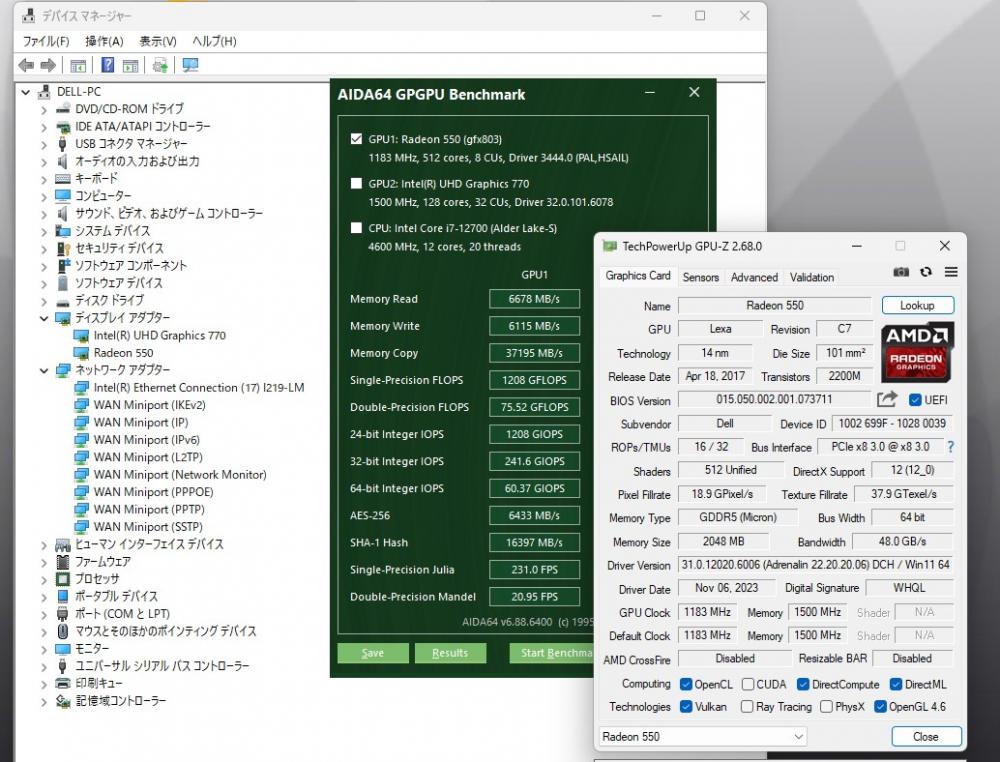
Task: Click the BIOS export share icon
Action: pyautogui.click(x=887, y=400)
